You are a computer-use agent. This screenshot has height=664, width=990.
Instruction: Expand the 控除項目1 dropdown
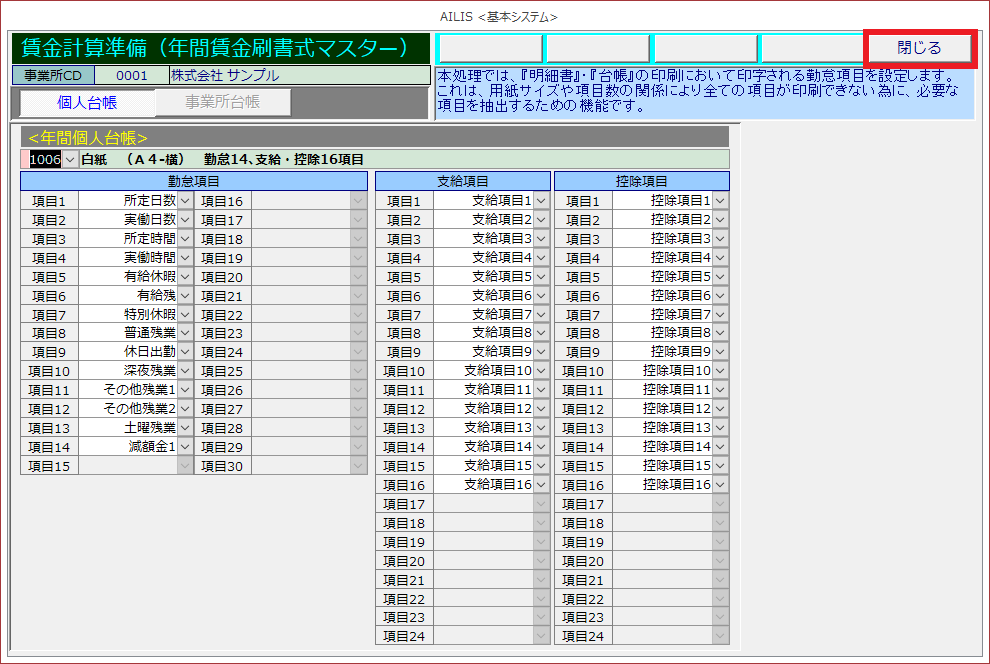720,201
